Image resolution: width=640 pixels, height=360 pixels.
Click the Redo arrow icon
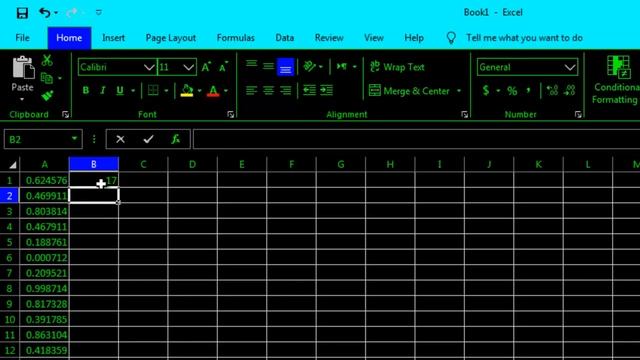[72, 13]
